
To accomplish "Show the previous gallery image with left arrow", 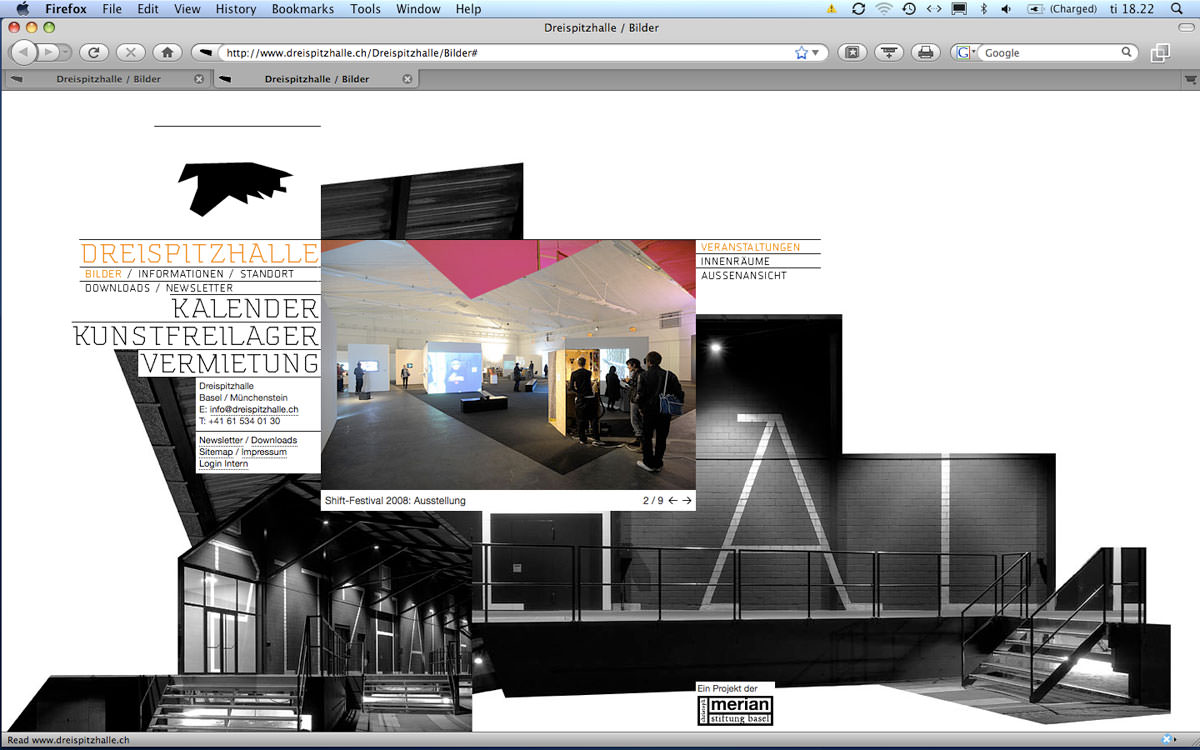I will coord(673,500).
